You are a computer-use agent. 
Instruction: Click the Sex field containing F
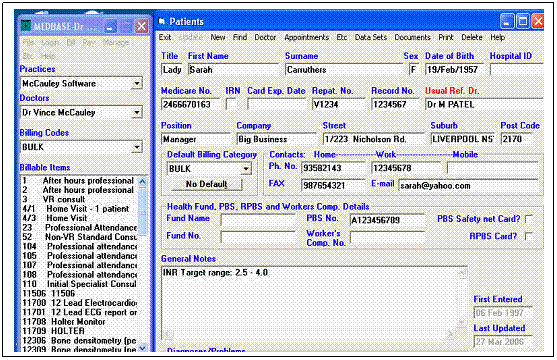tap(413, 70)
